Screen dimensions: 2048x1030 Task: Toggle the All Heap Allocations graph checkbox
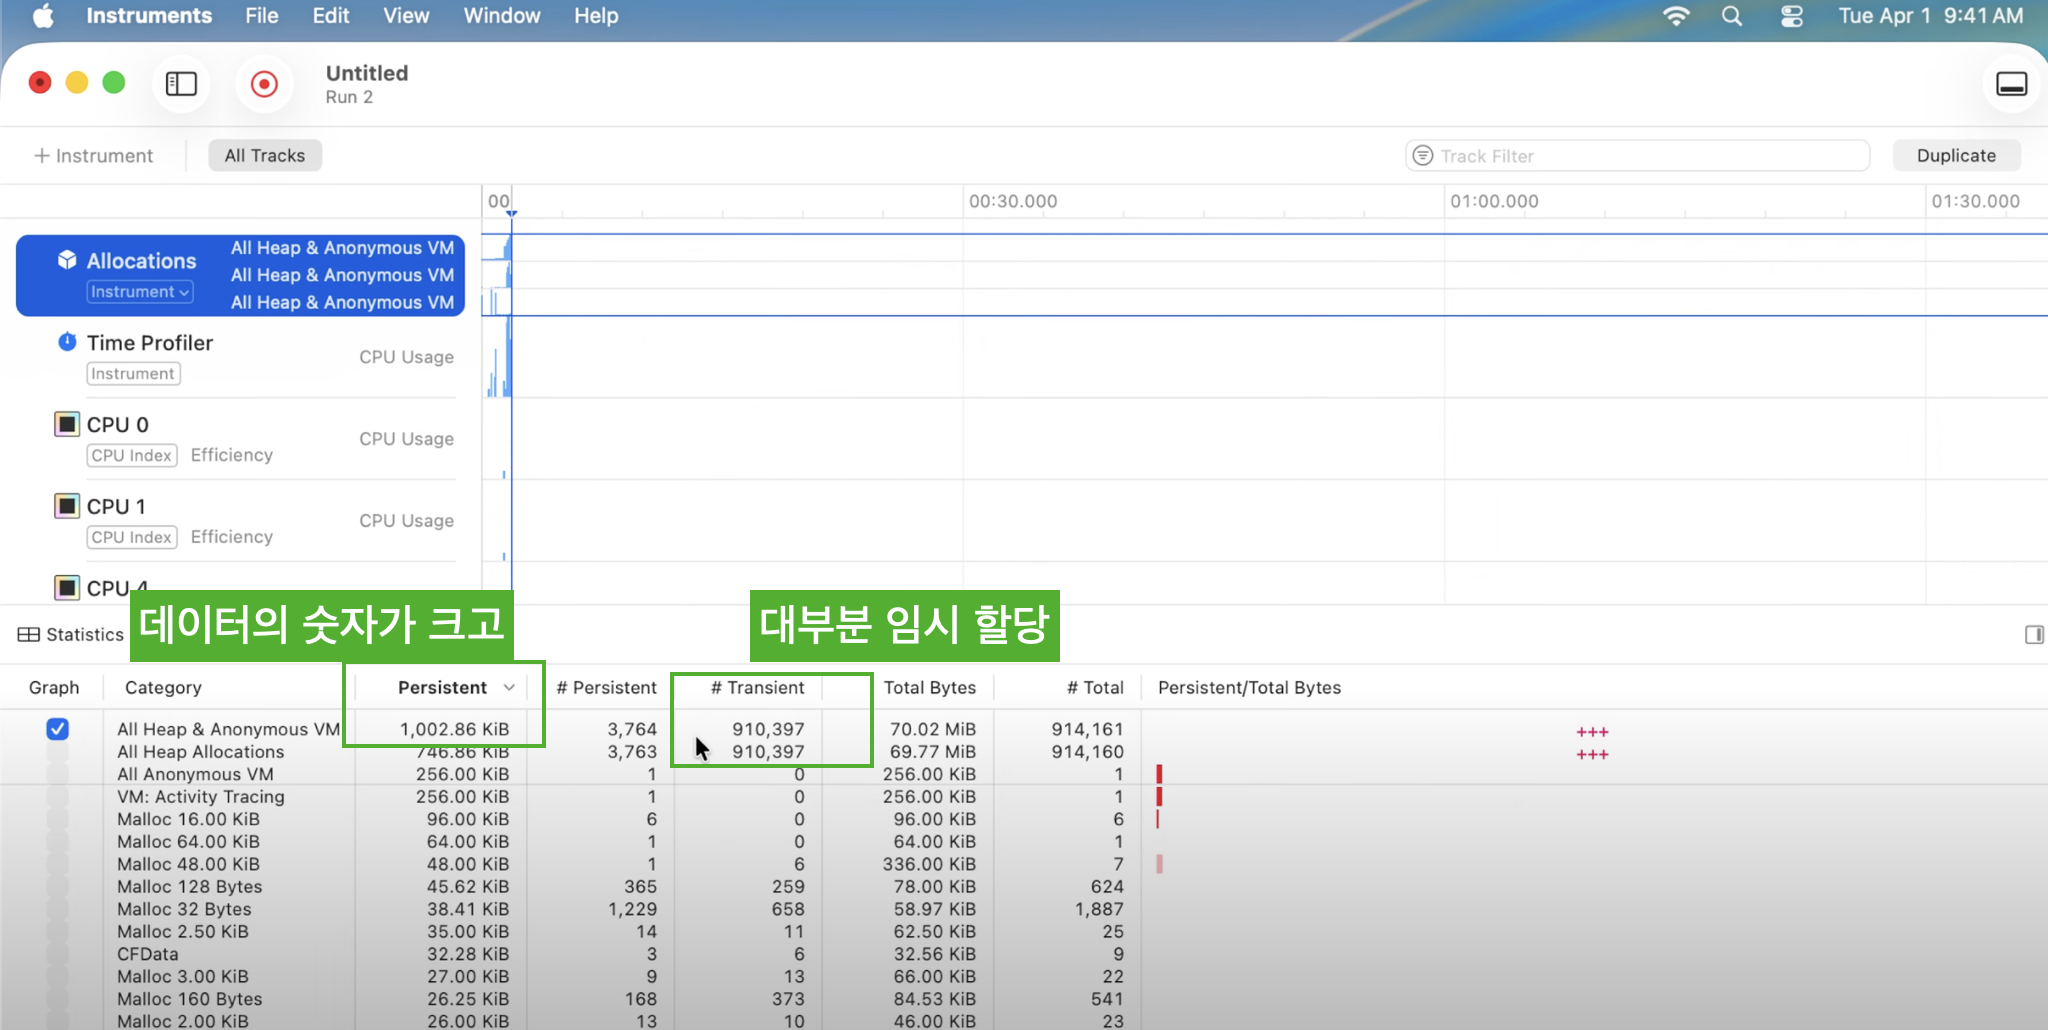tap(58, 752)
